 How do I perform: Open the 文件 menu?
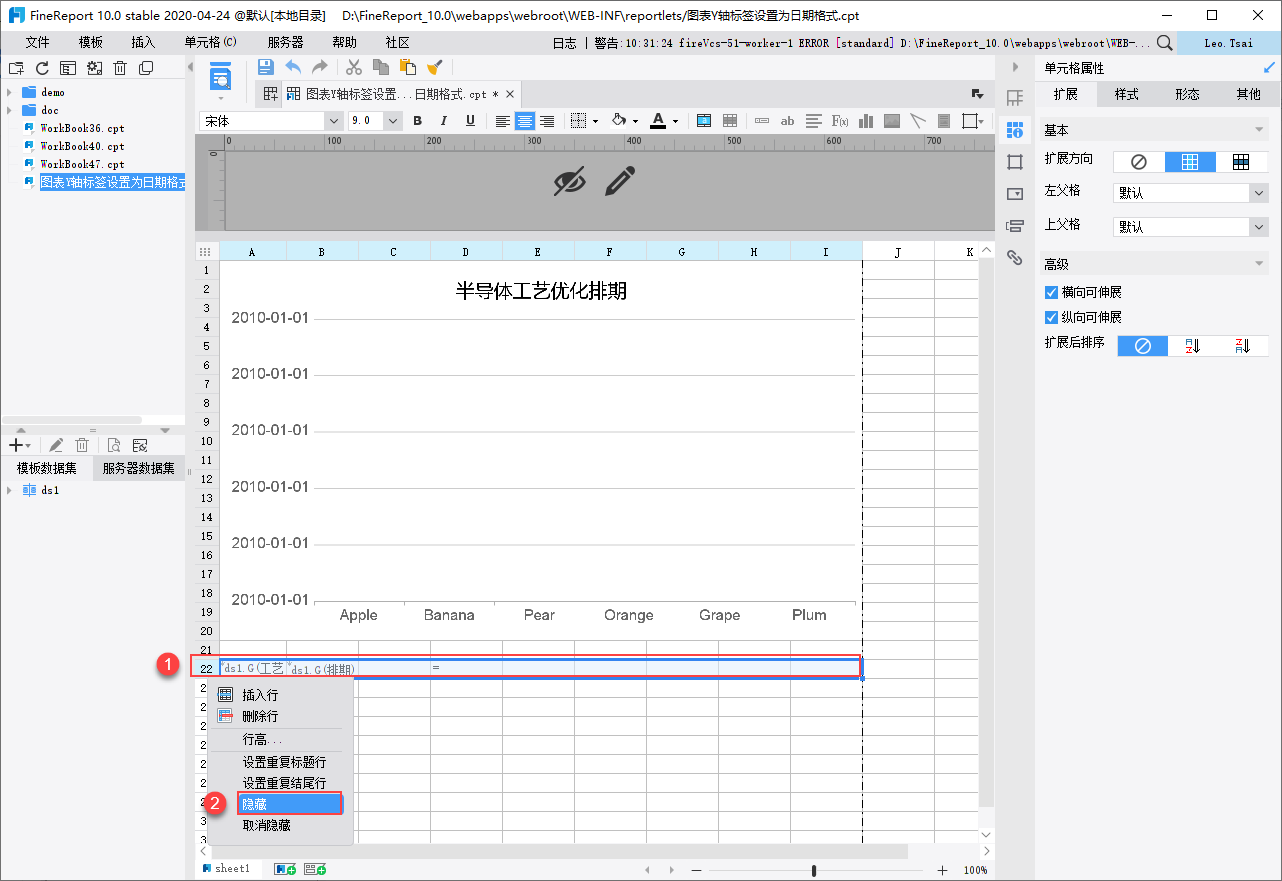tap(37, 42)
